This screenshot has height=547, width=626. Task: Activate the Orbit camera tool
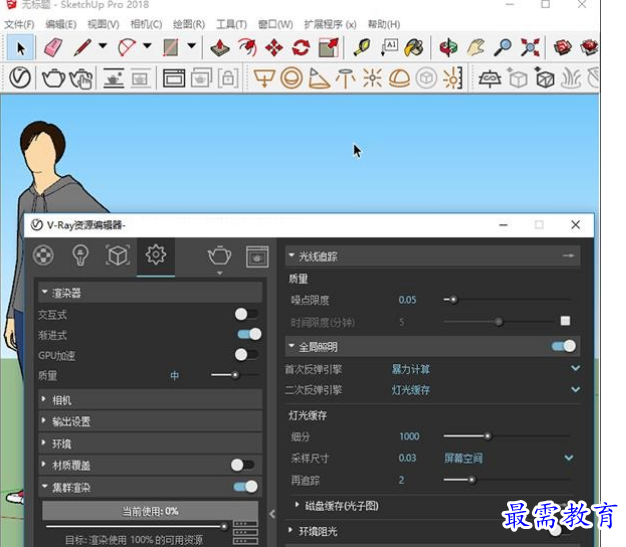click(x=448, y=48)
